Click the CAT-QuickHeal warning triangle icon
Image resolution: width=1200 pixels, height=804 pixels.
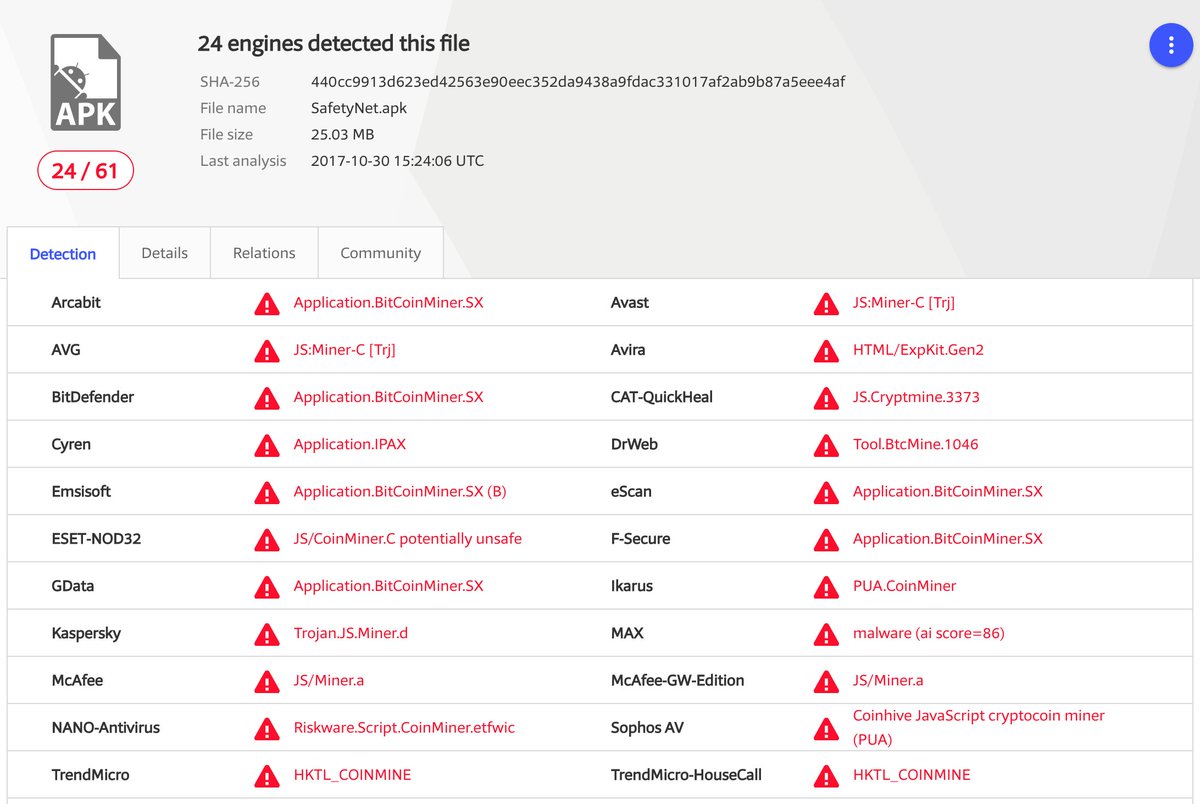click(826, 398)
